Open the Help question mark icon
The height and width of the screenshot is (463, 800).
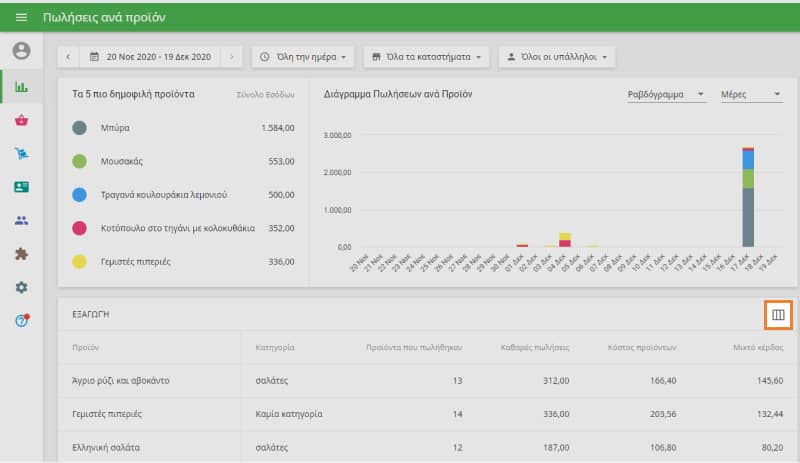21,320
